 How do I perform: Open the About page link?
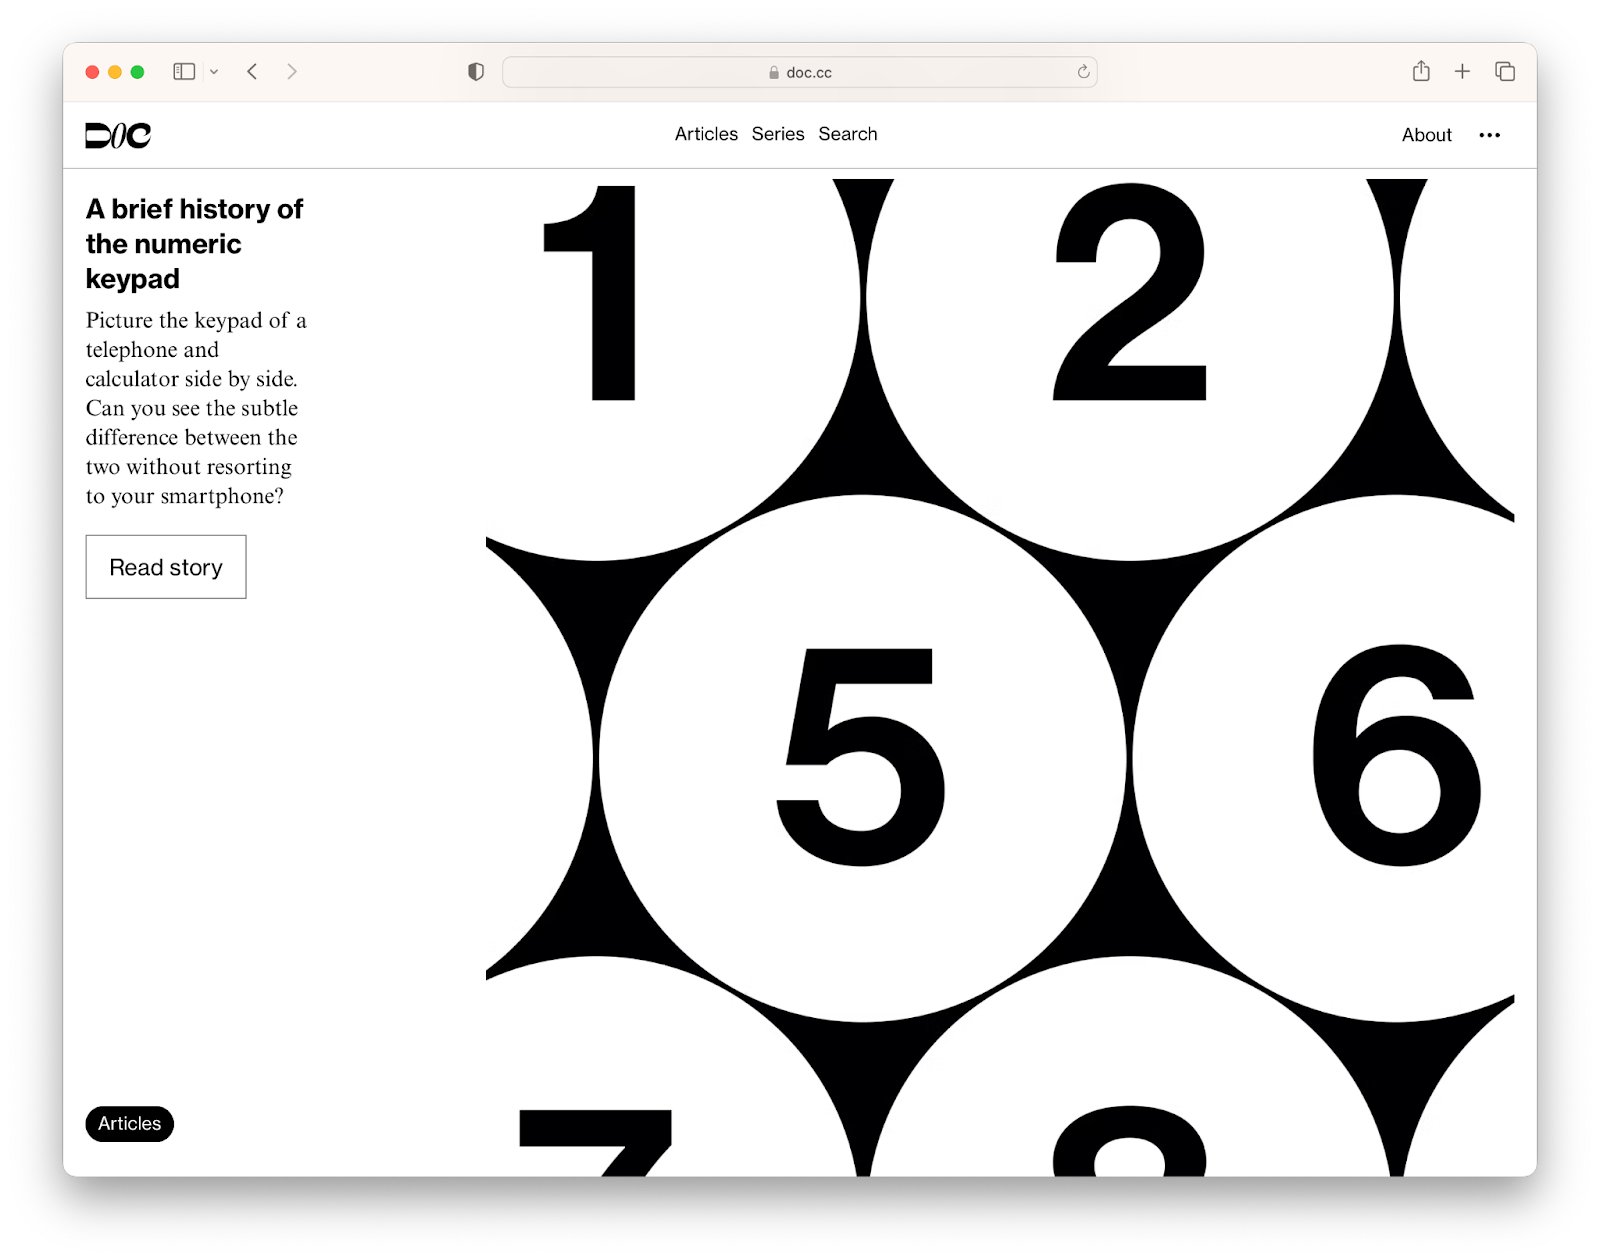tap(1427, 135)
